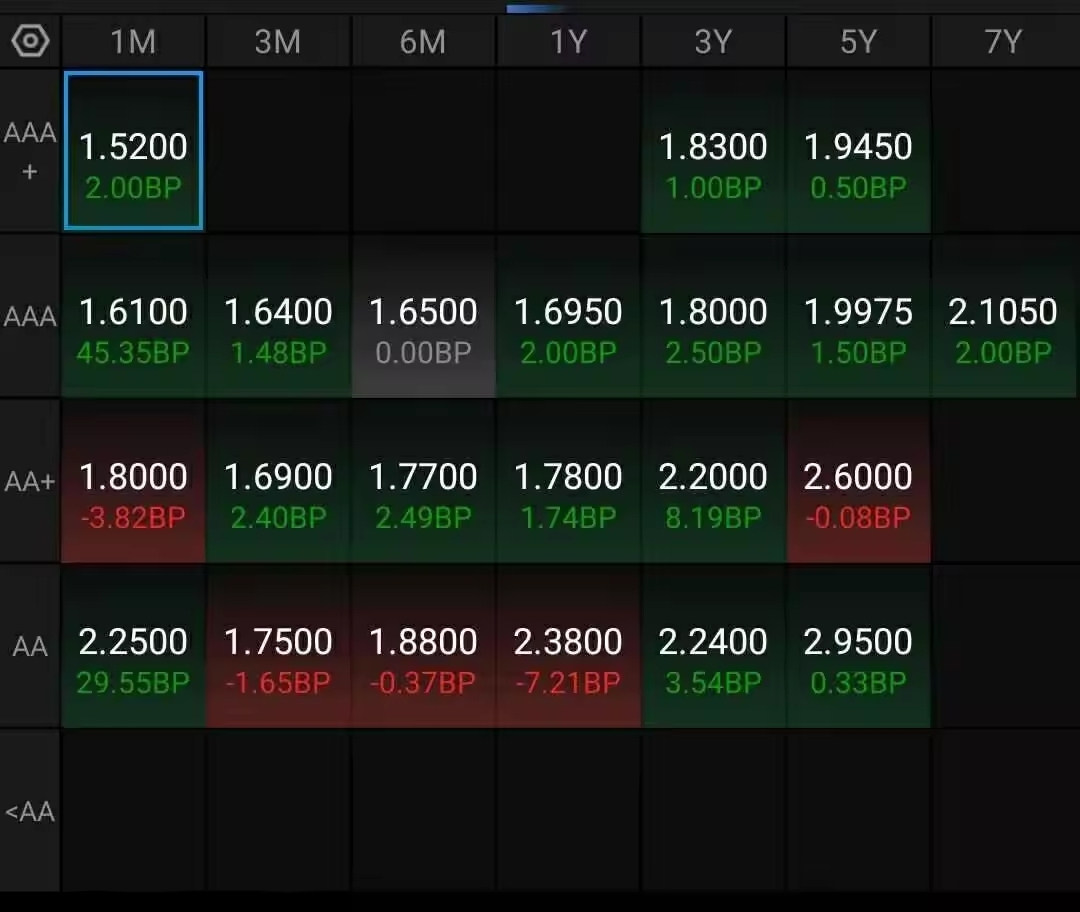This screenshot has height=912, width=1080.
Task: Open the 1.6900 cell with 2.40BP
Action: click(x=278, y=481)
